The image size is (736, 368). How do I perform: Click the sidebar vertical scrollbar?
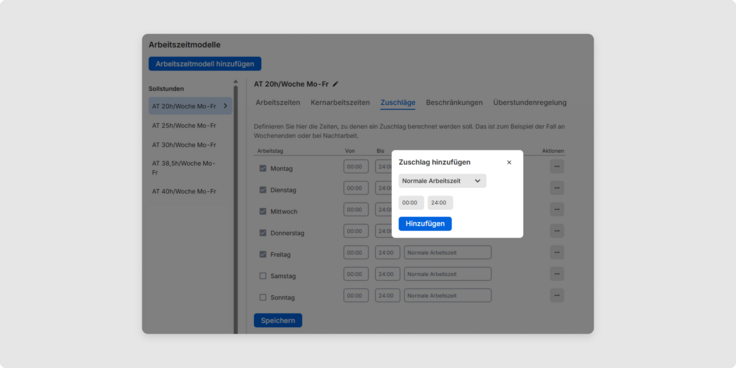coord(236,209)
